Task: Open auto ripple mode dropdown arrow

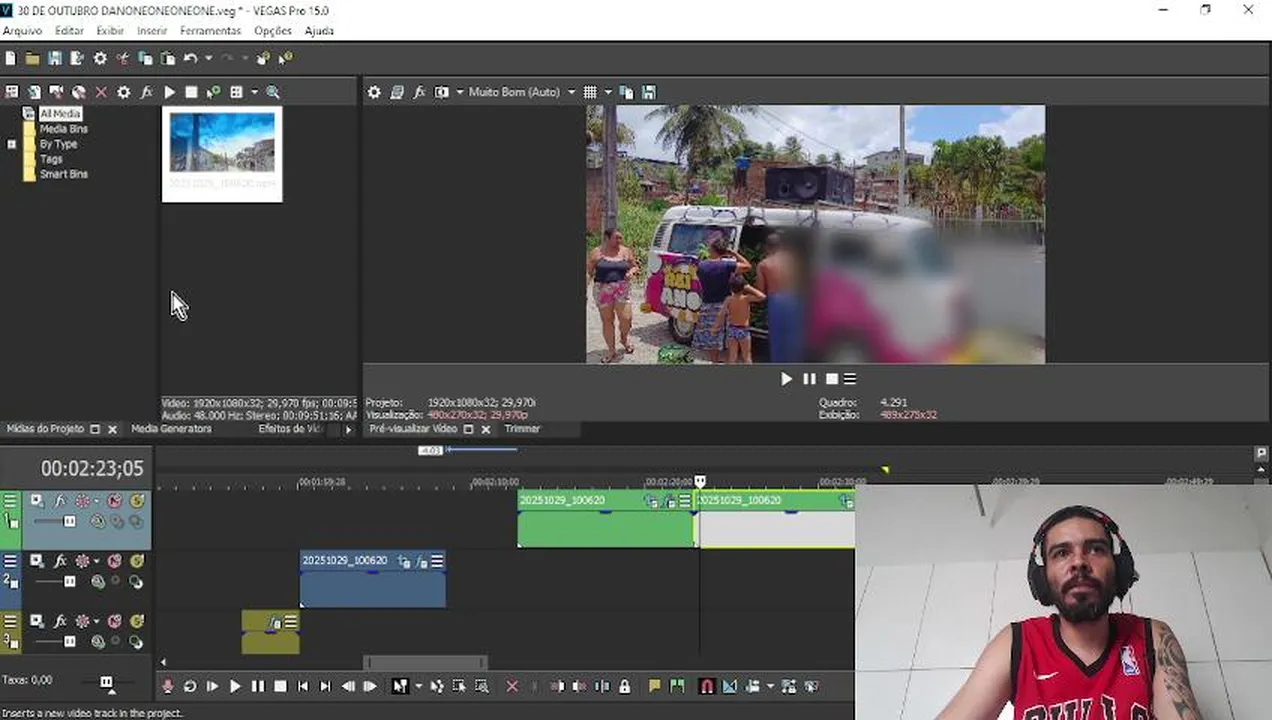Action: [x=770, y=686]
